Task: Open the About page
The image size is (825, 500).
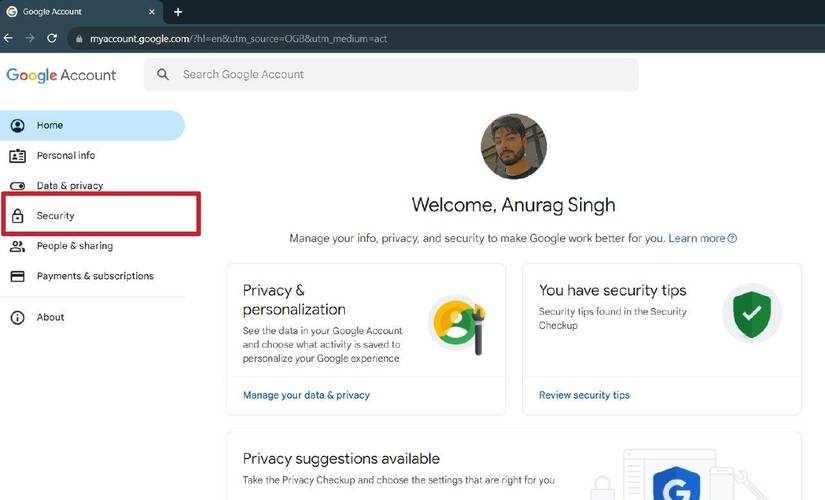Action: click(50, 318)
